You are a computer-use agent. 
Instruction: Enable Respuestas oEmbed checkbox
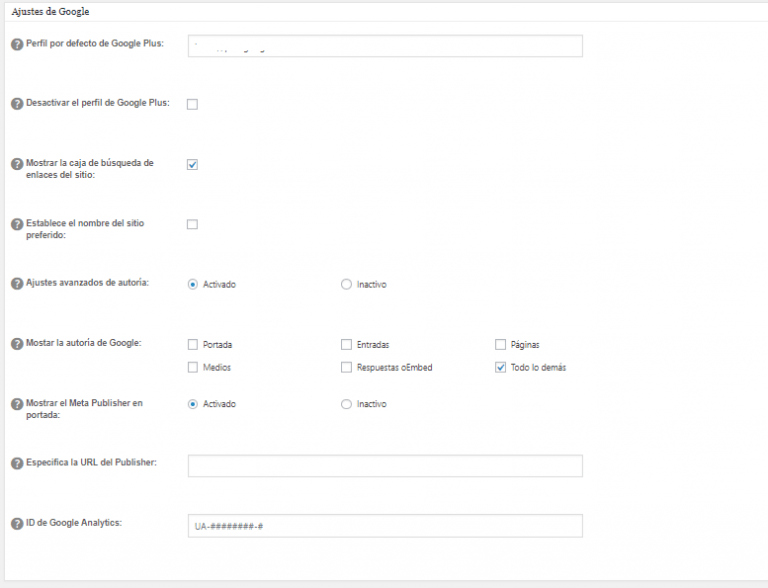[346, 368]
